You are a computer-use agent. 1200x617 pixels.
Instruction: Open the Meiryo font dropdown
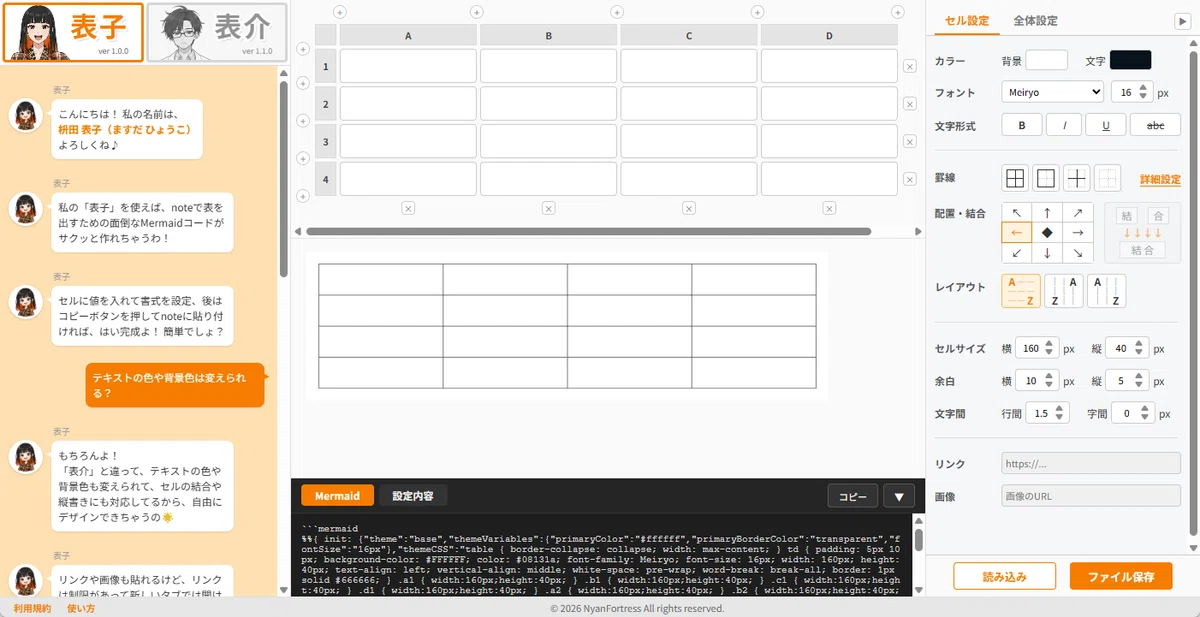1052,92
